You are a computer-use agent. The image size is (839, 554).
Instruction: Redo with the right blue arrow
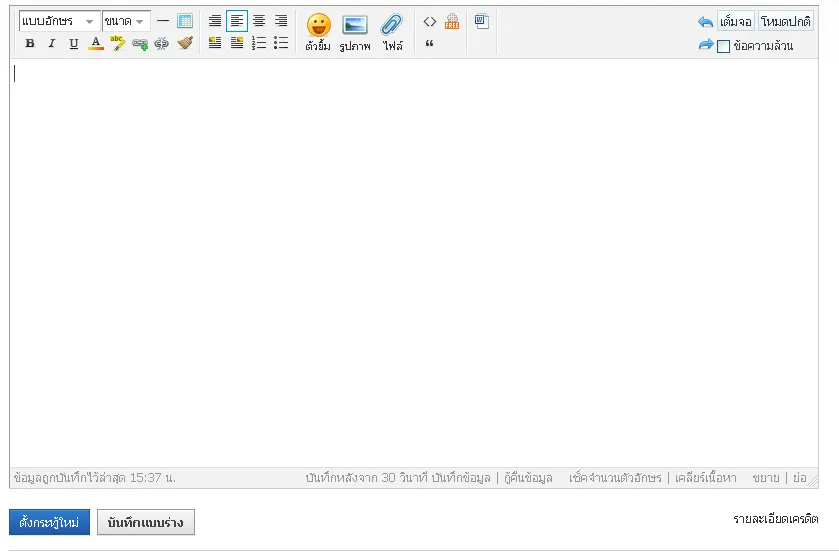[x=706, y=44]
